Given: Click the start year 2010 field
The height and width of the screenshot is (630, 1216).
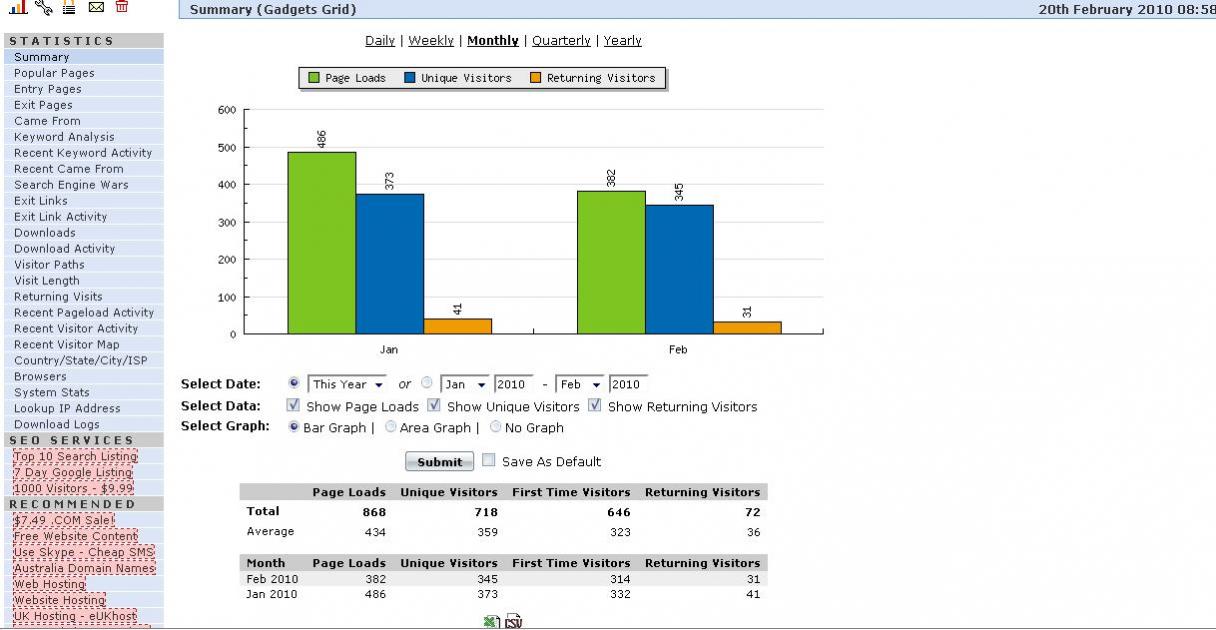Looking at the screenshot, I should [x=513, y=384].
